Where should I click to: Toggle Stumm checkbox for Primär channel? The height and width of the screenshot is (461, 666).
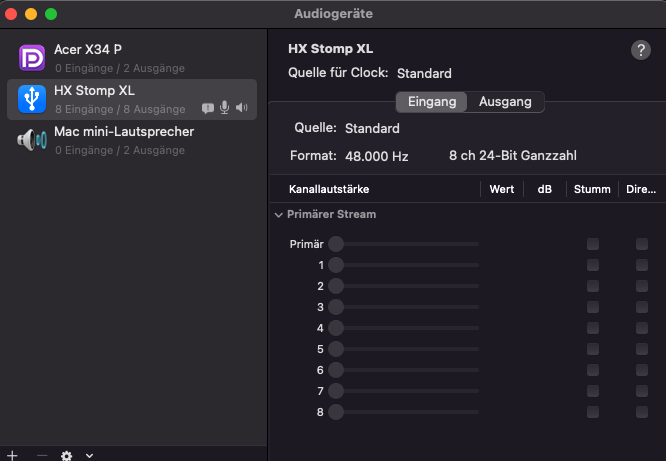pos(593,244)
